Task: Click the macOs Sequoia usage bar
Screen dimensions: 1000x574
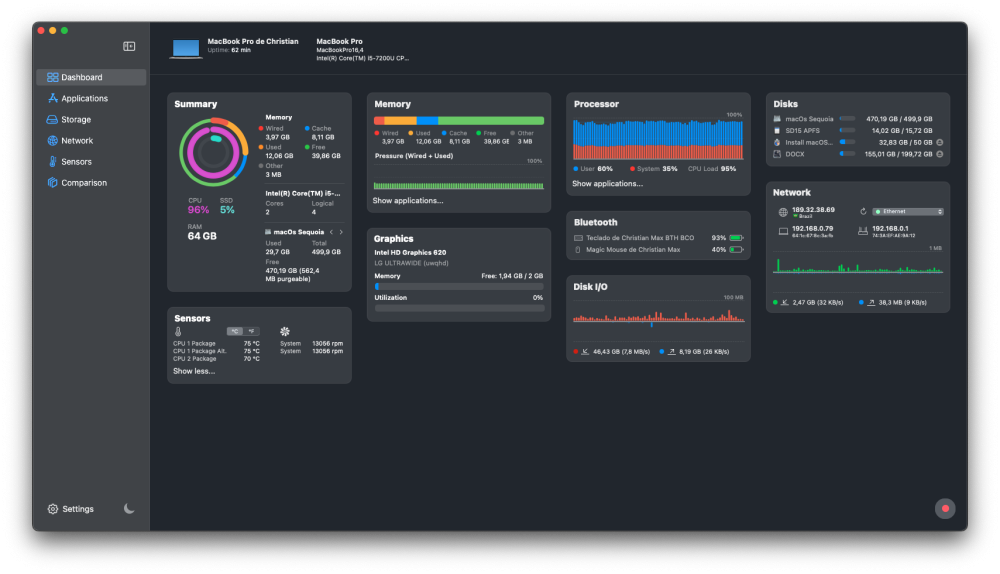Action: [847, 119]
